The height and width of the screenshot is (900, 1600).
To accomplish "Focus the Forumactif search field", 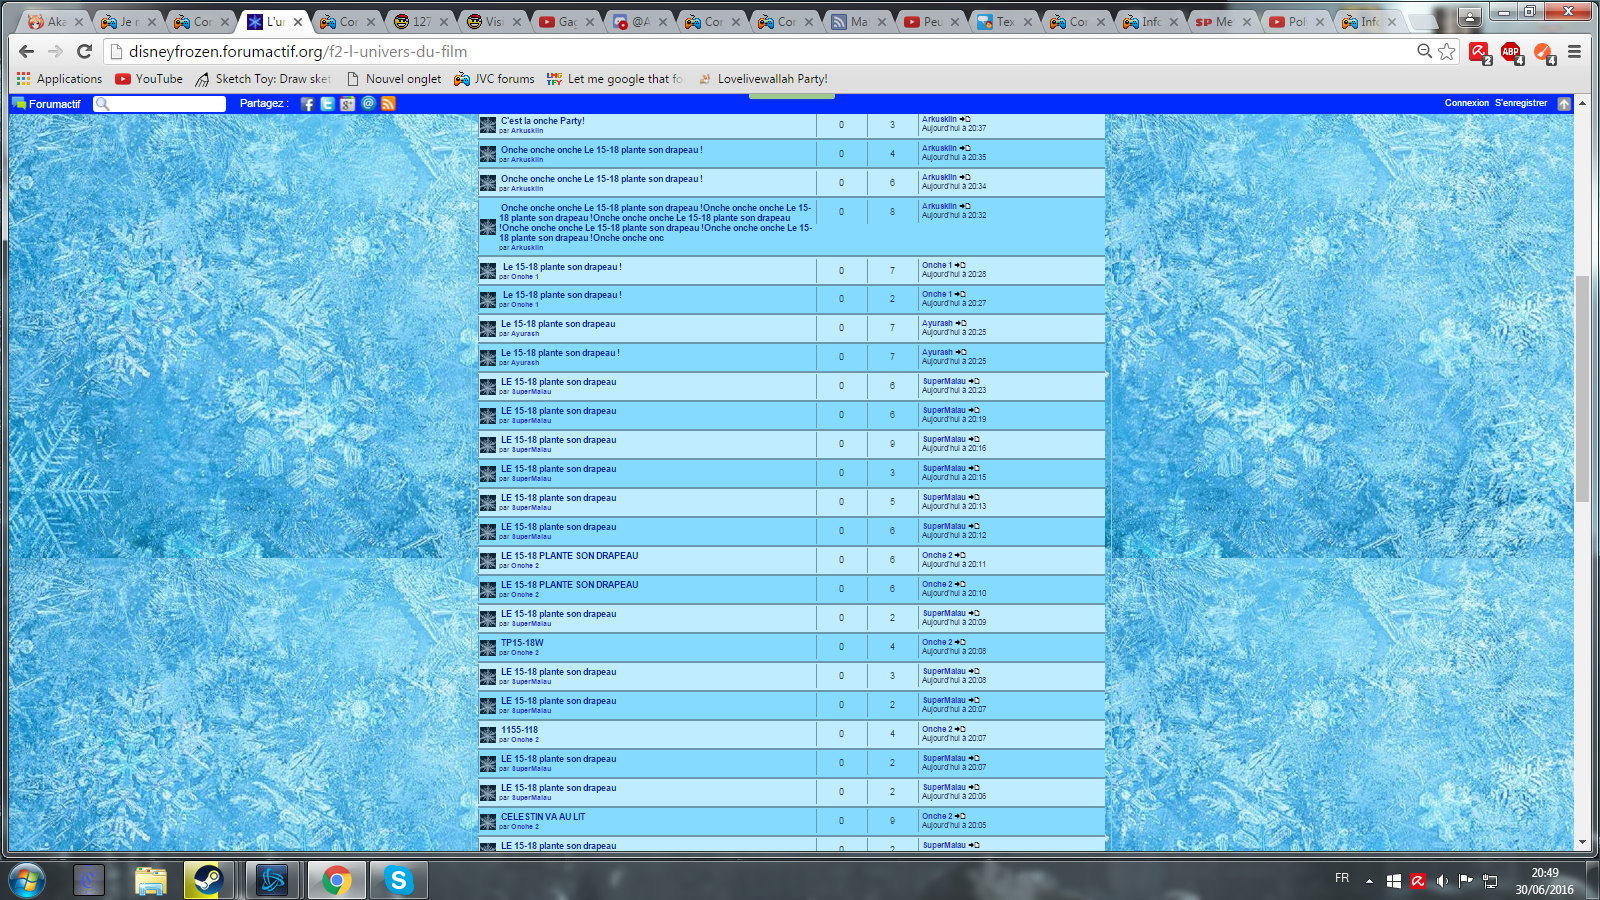I will click(x=160, y=104).
